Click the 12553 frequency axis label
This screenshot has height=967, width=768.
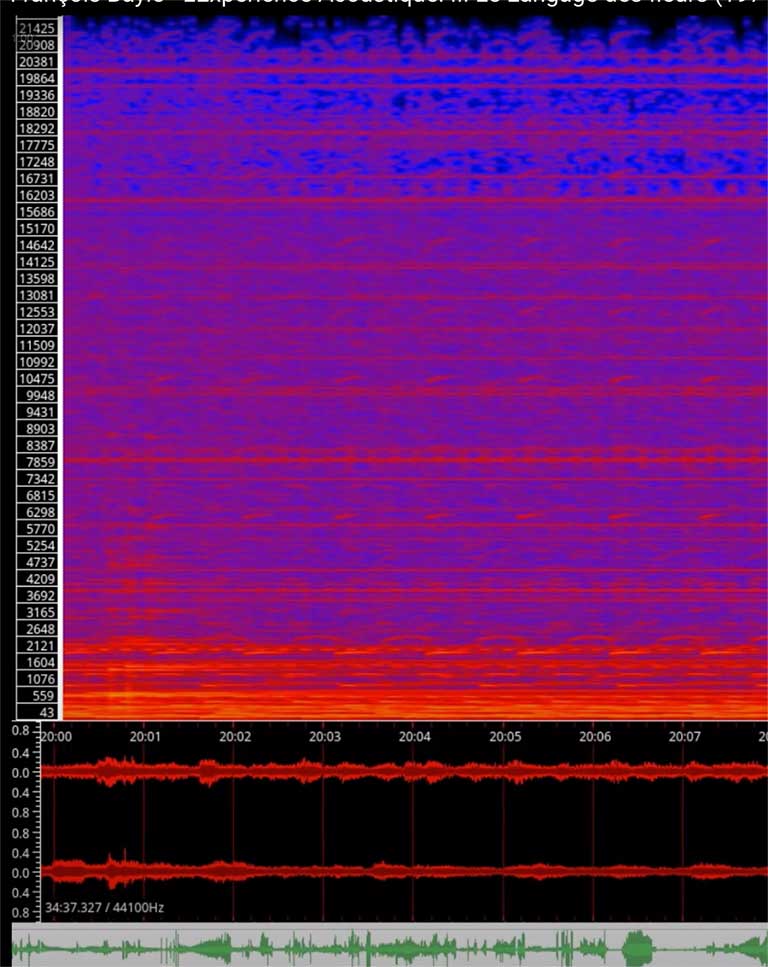pos(37,311)
